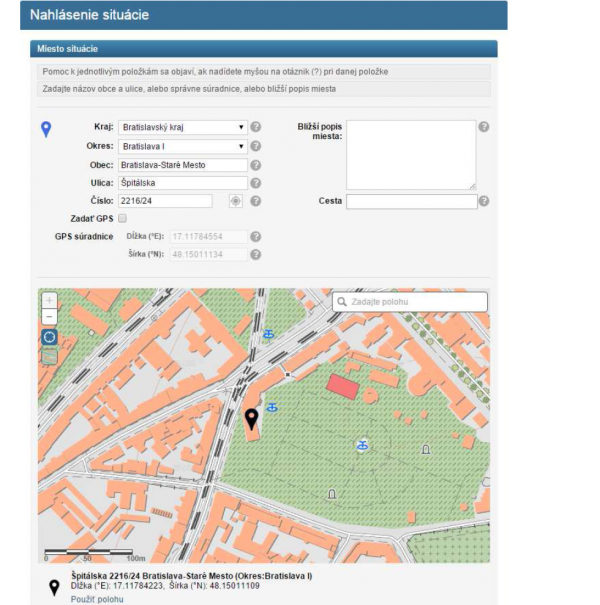The image size is (600, 605).
Task: Switch map layer with the layer thumbnail button
Action: (49, 357)
